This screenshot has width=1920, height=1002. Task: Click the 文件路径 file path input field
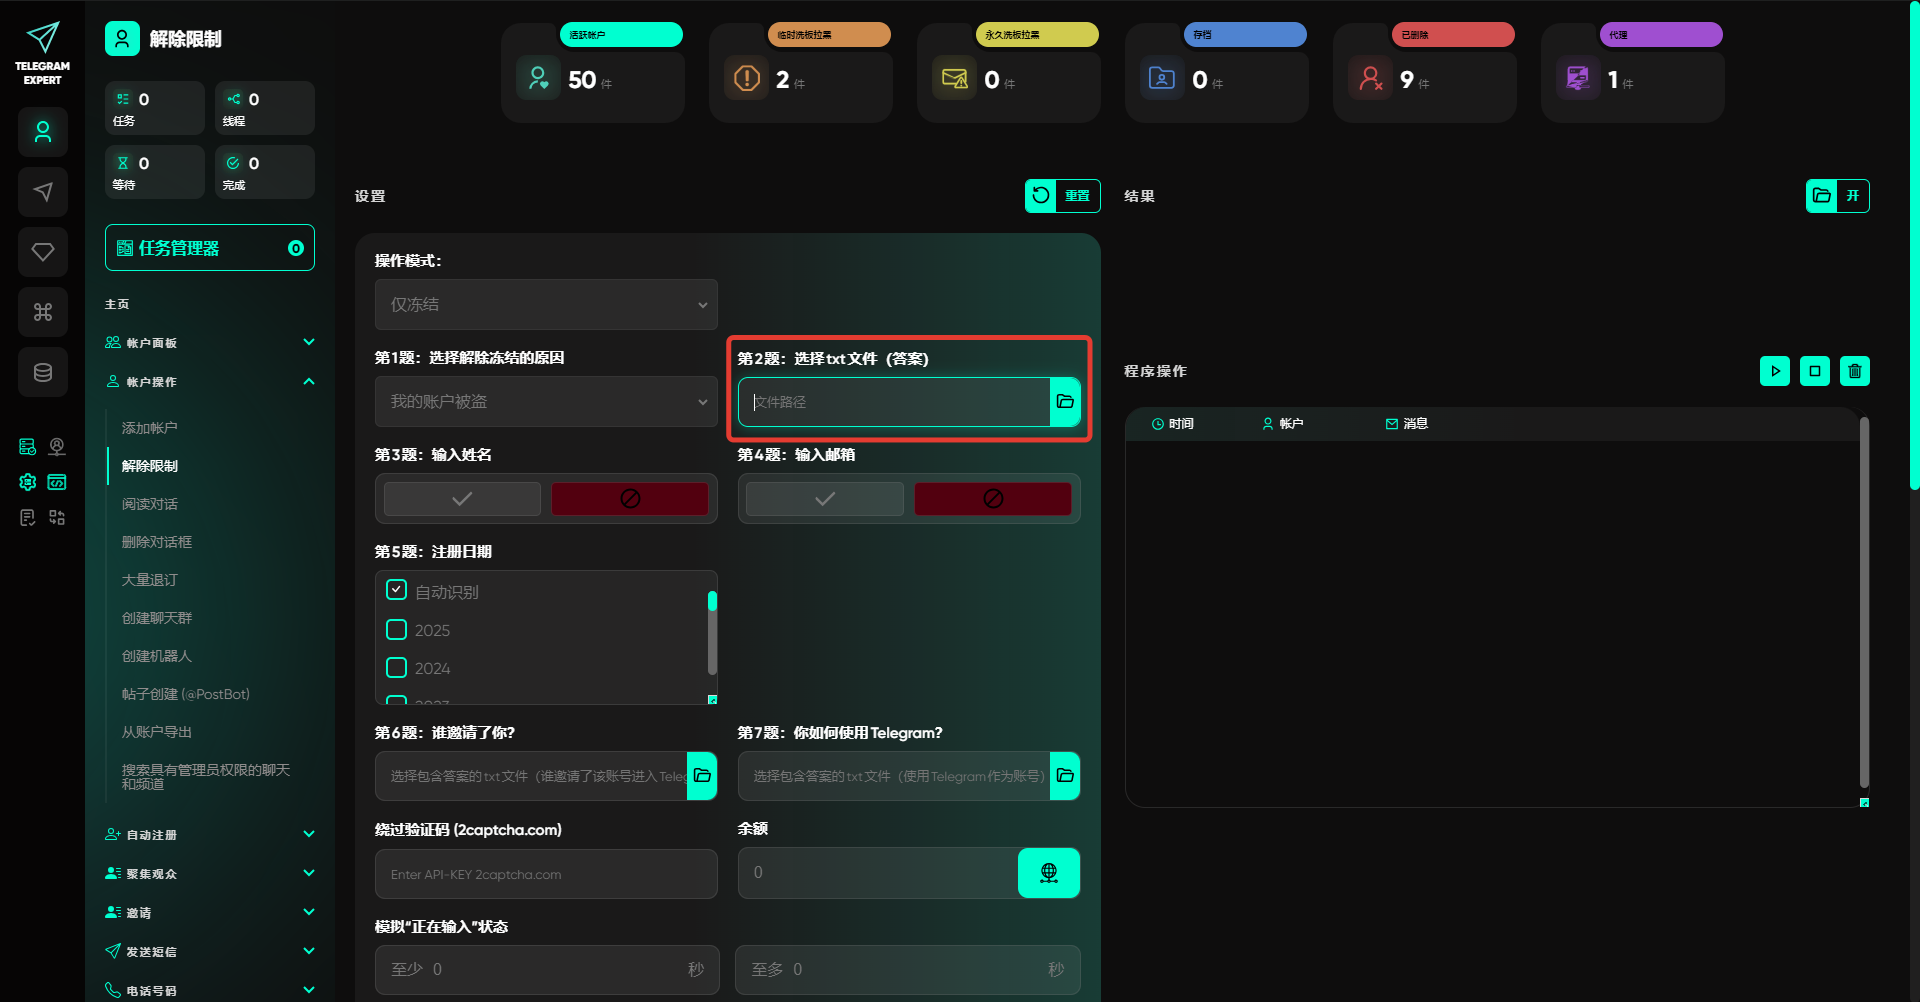click(895, 402)
